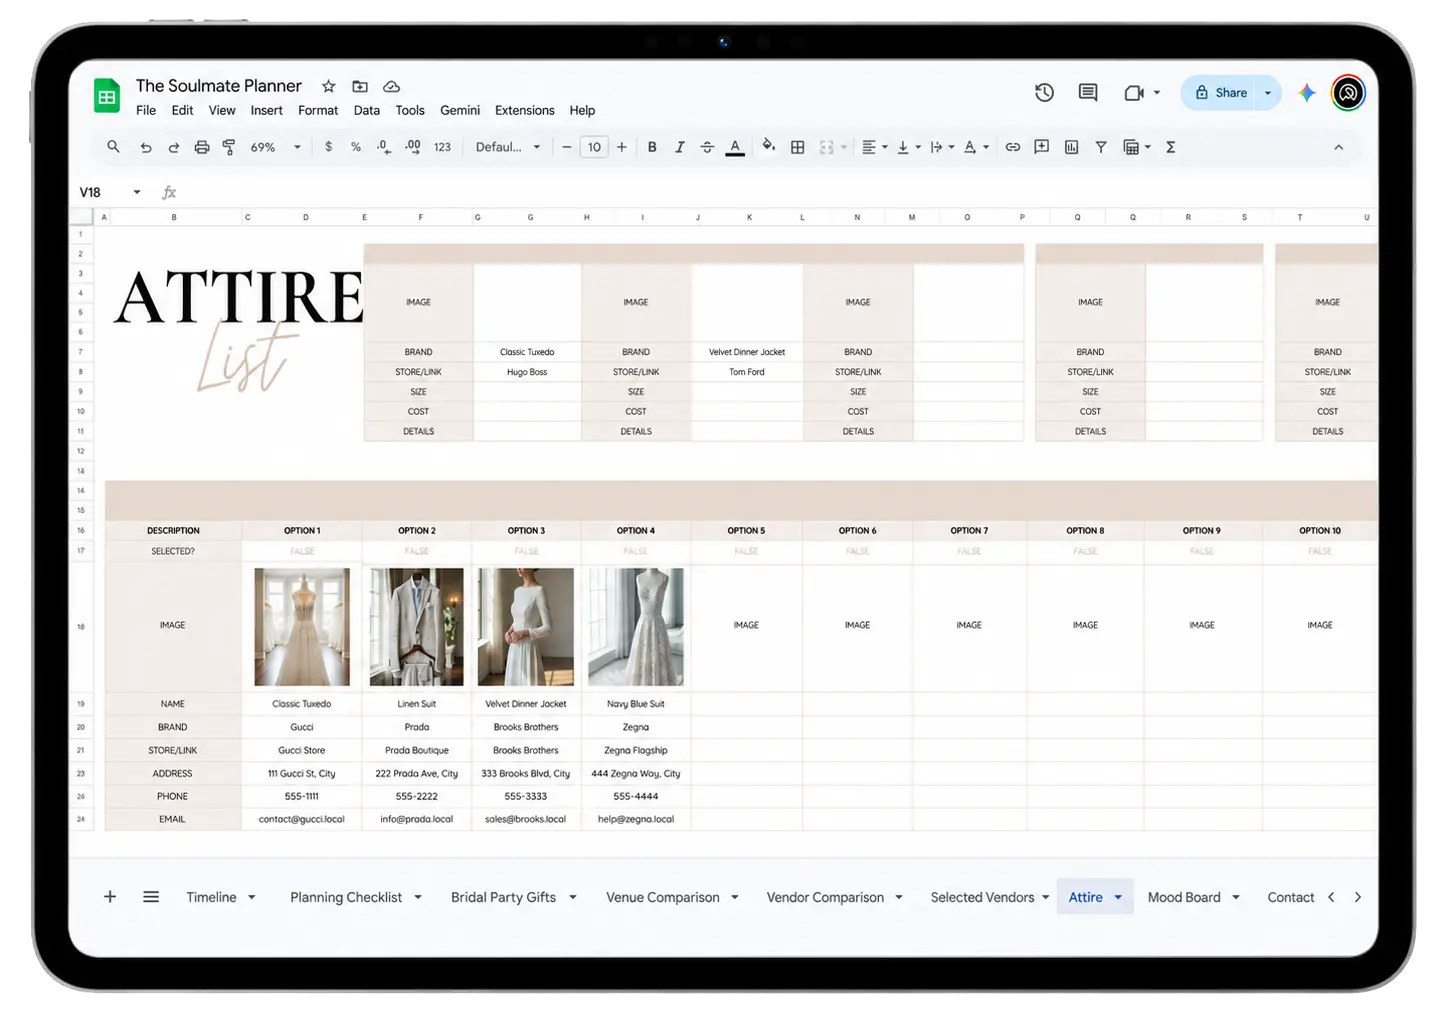
Task: Print the spreadsheet
Action: (x=201, y=147)
